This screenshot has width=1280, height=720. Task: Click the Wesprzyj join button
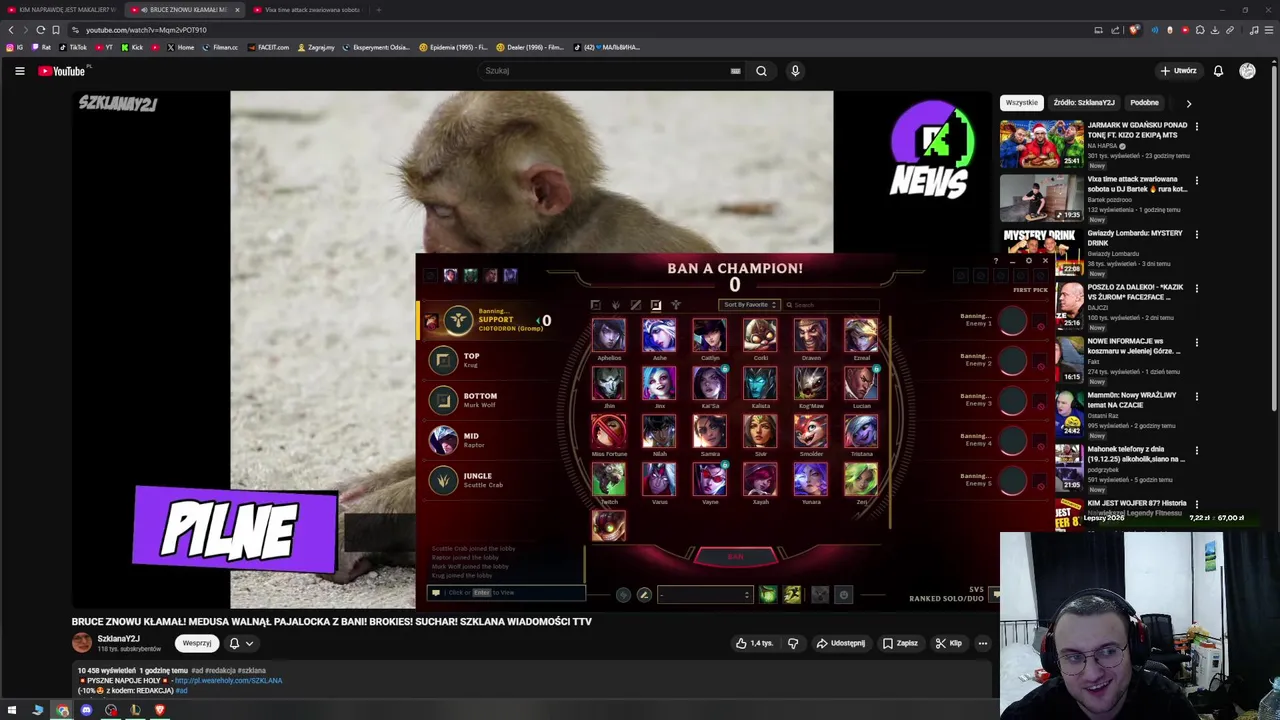[x=197, y=643]
